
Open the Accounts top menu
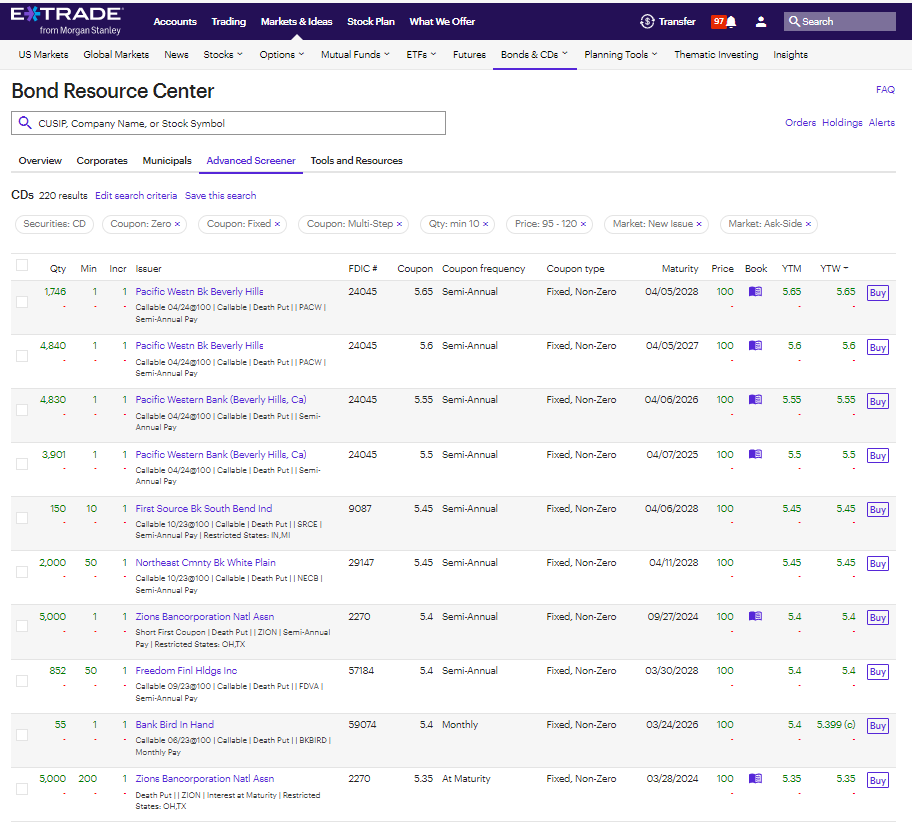click(175, 22)
